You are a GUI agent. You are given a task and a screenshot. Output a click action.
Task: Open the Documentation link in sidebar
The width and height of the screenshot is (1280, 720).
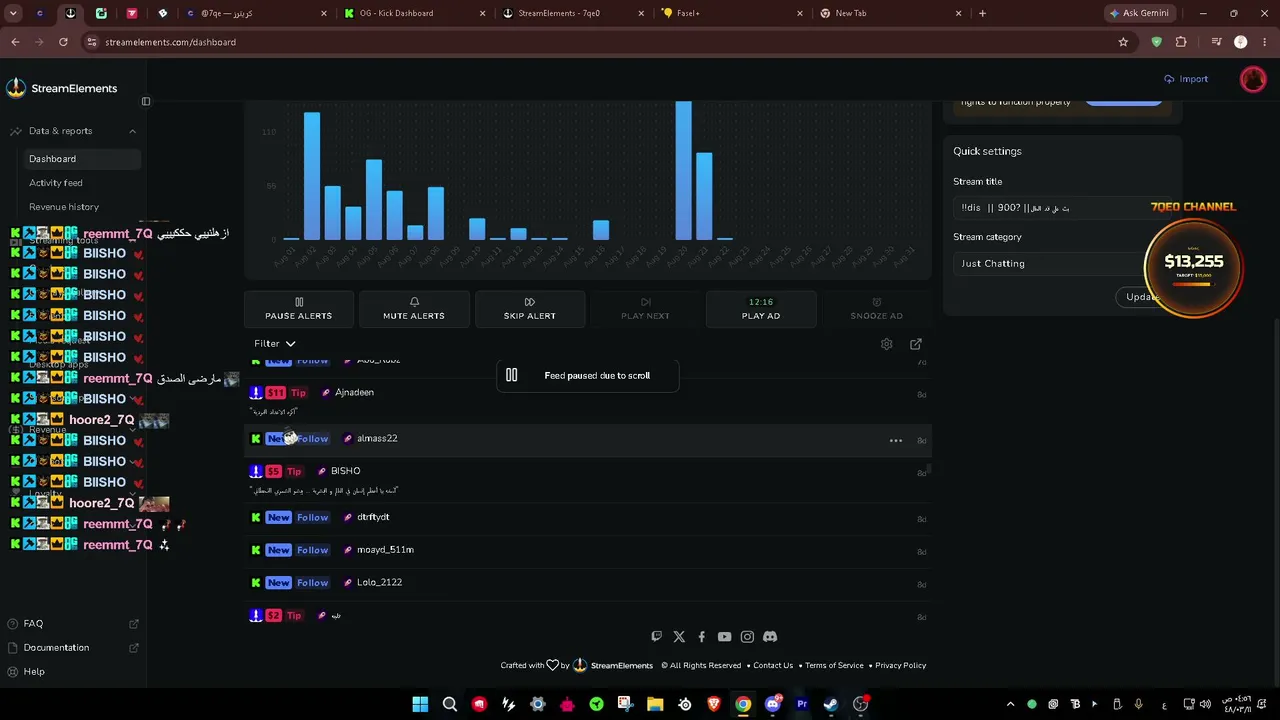(x=56, y=648)
